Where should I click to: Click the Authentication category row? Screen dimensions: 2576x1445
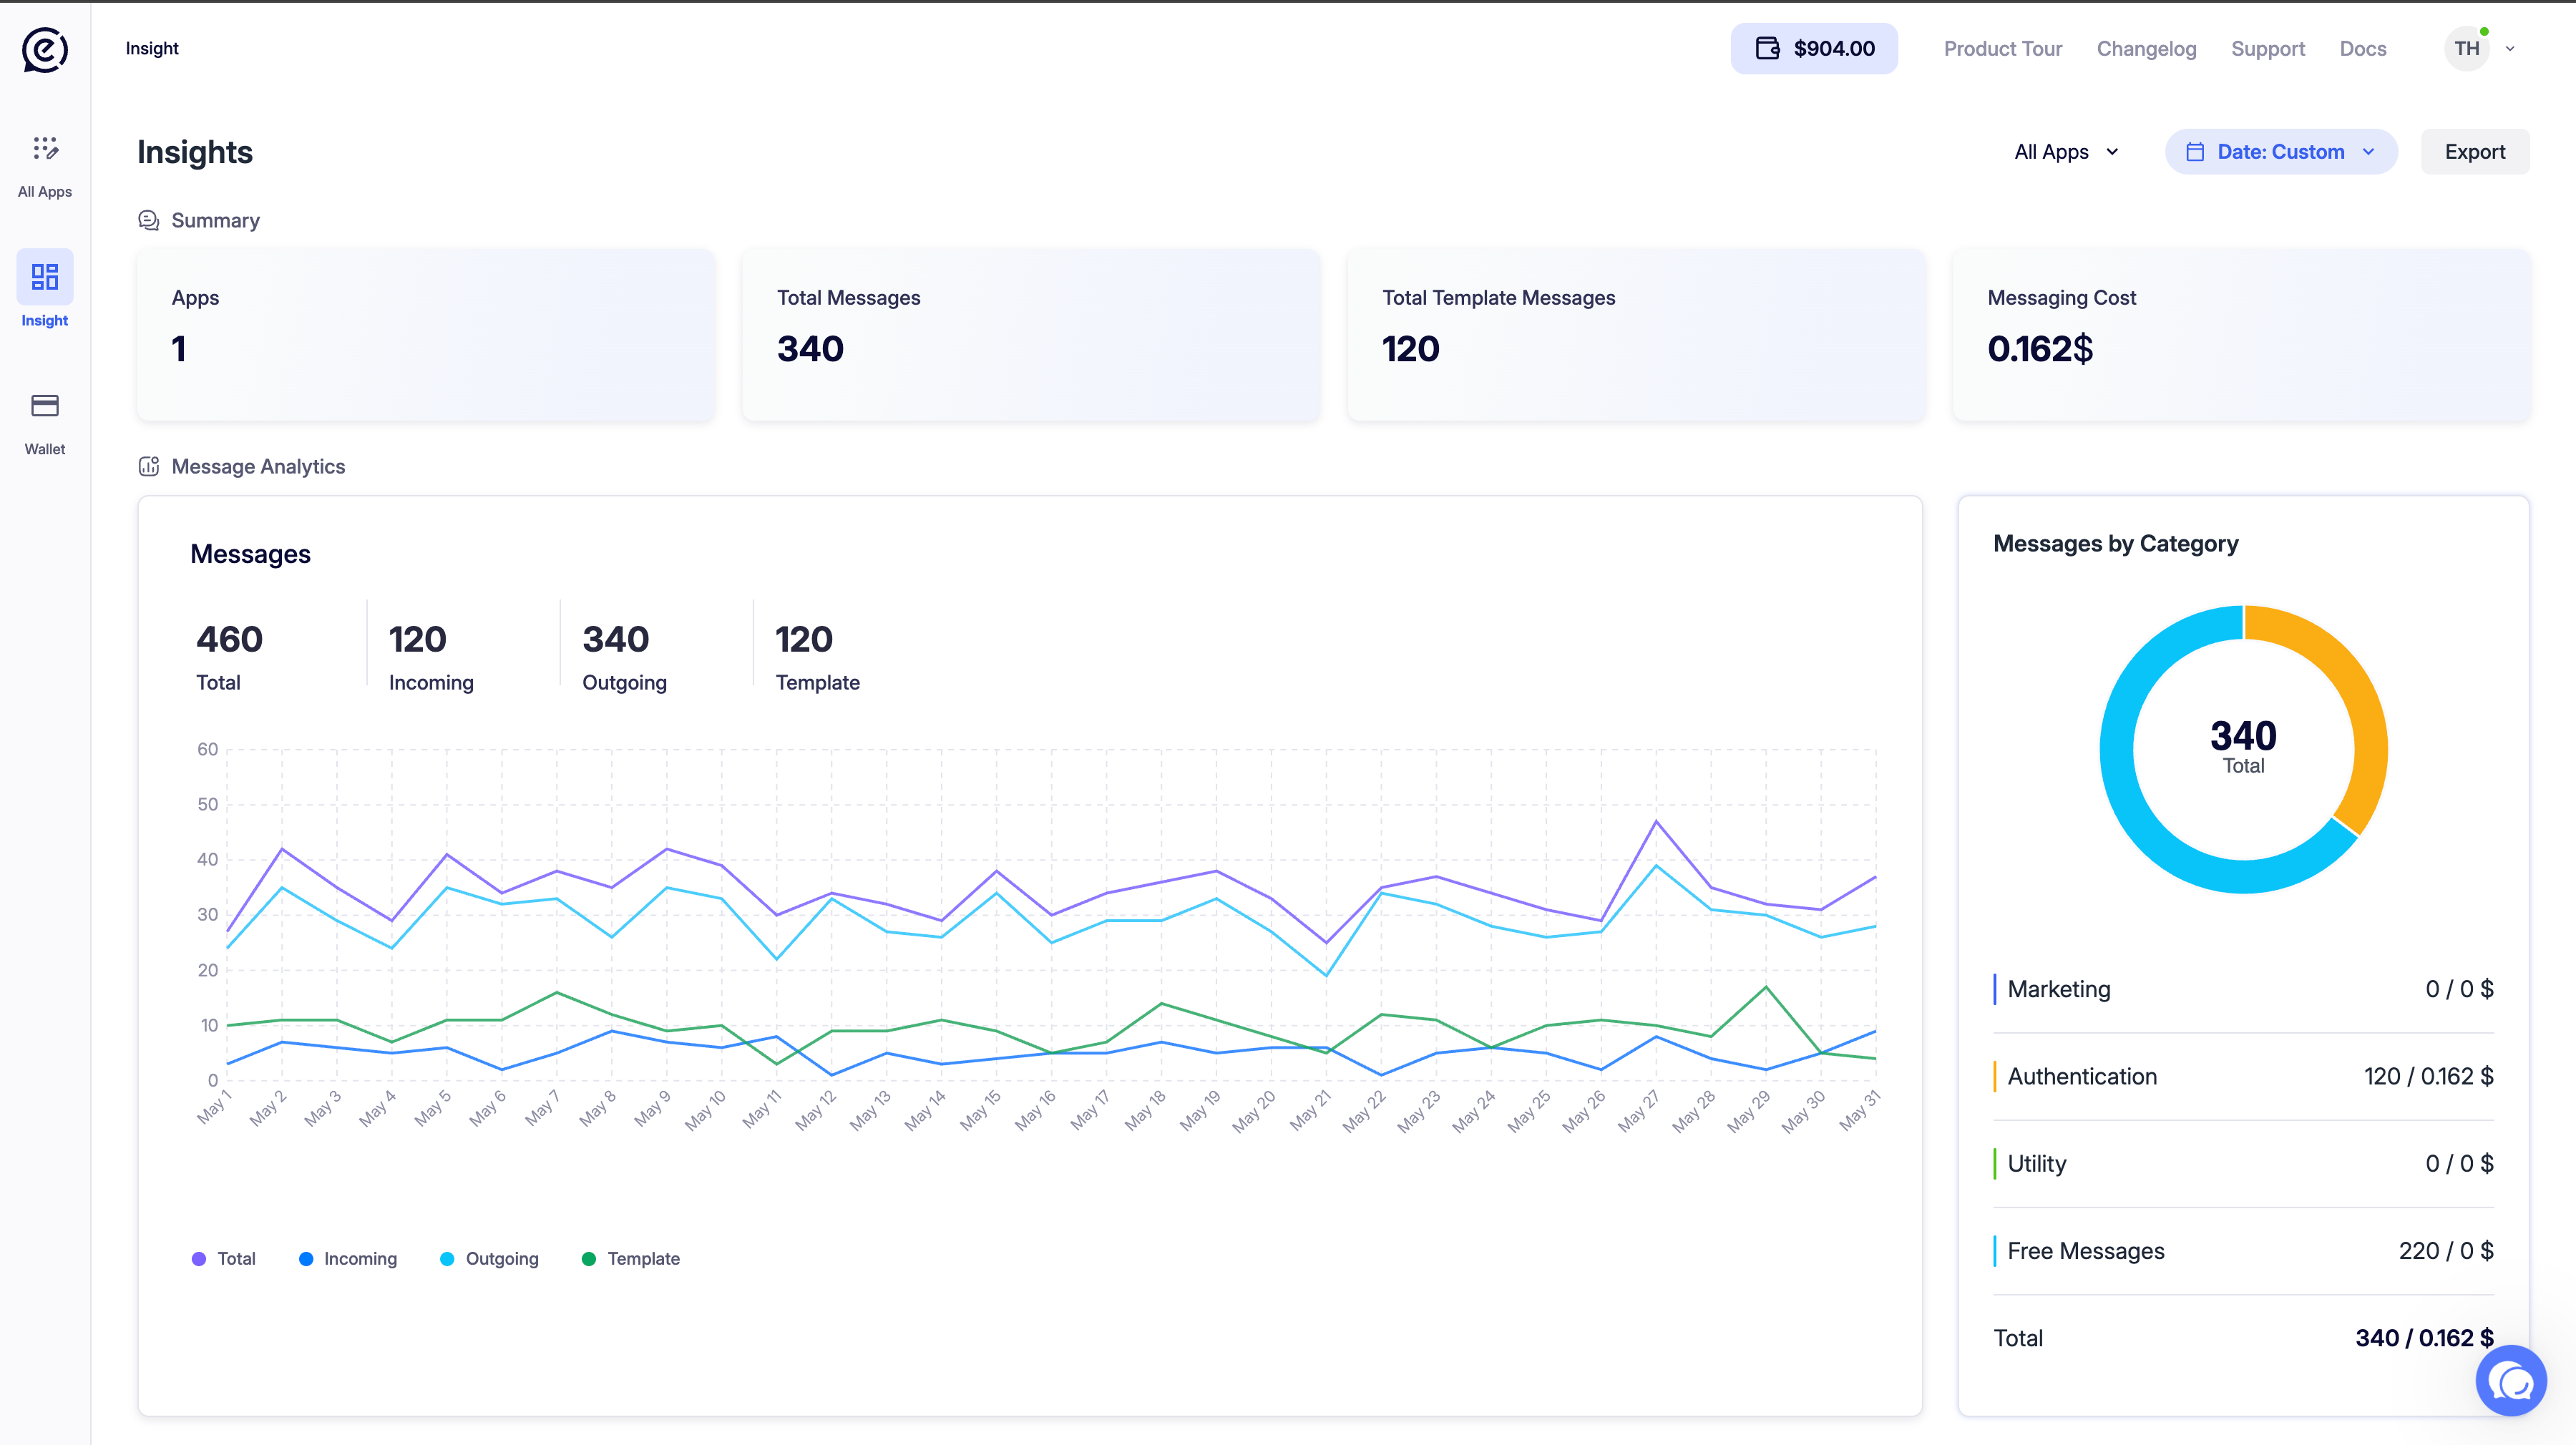(2243, 1077)
